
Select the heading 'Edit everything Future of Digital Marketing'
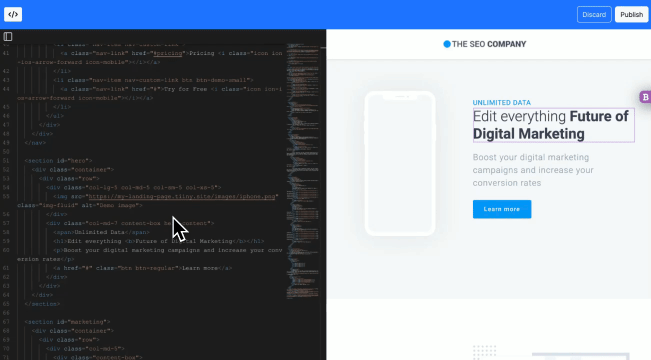tap(553, 125)
